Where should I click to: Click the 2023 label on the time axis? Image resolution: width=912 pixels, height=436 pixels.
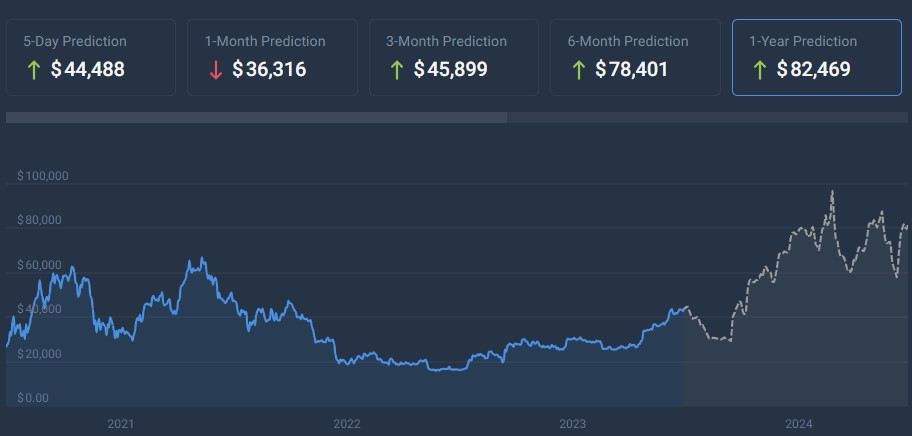572,424
